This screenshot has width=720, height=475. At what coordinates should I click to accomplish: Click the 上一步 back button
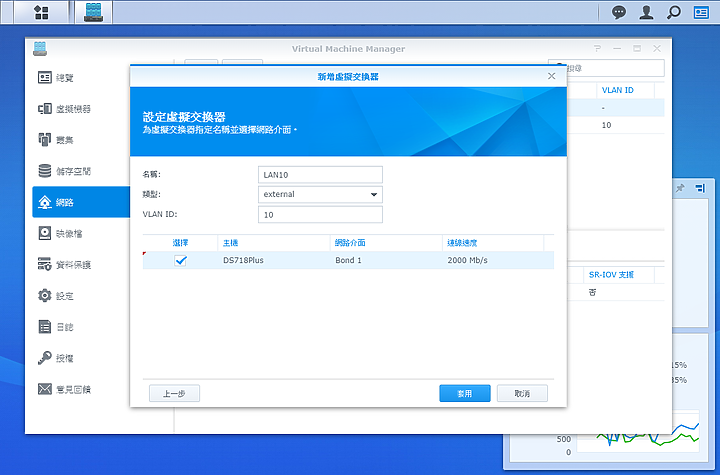(174, 394)
